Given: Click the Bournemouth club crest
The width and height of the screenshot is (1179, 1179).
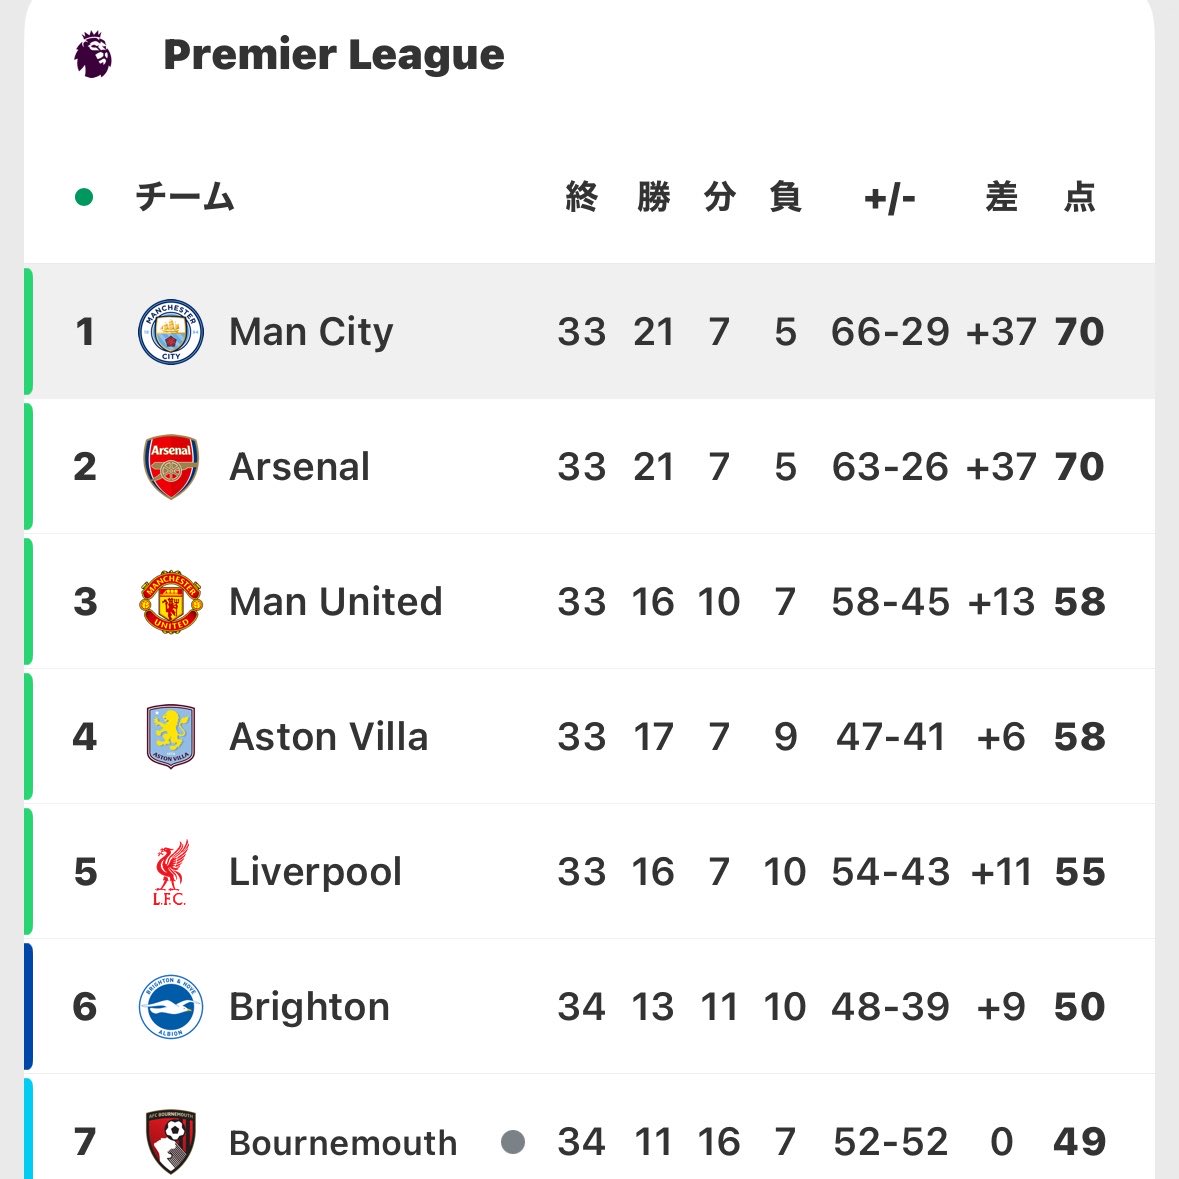Looking at the screenshot, I should tap(171, 1141).
